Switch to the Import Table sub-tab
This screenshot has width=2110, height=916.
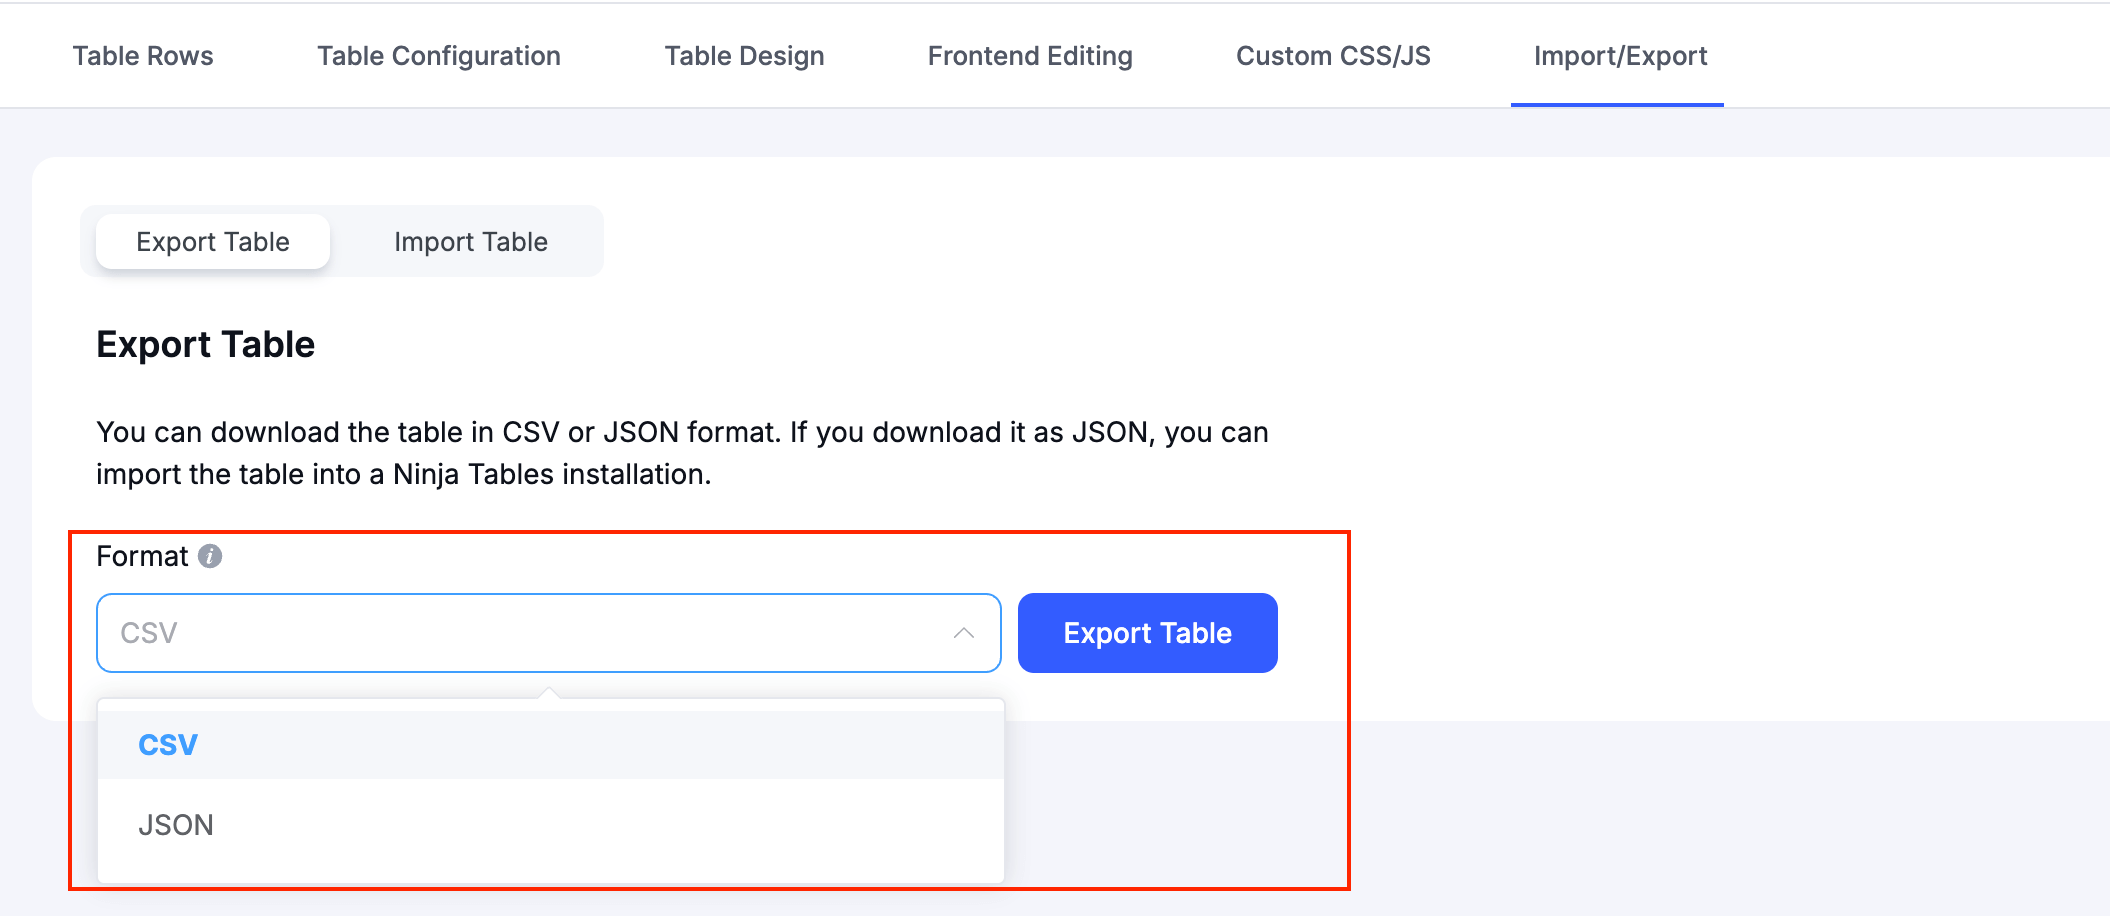click(x=471, y=242)
